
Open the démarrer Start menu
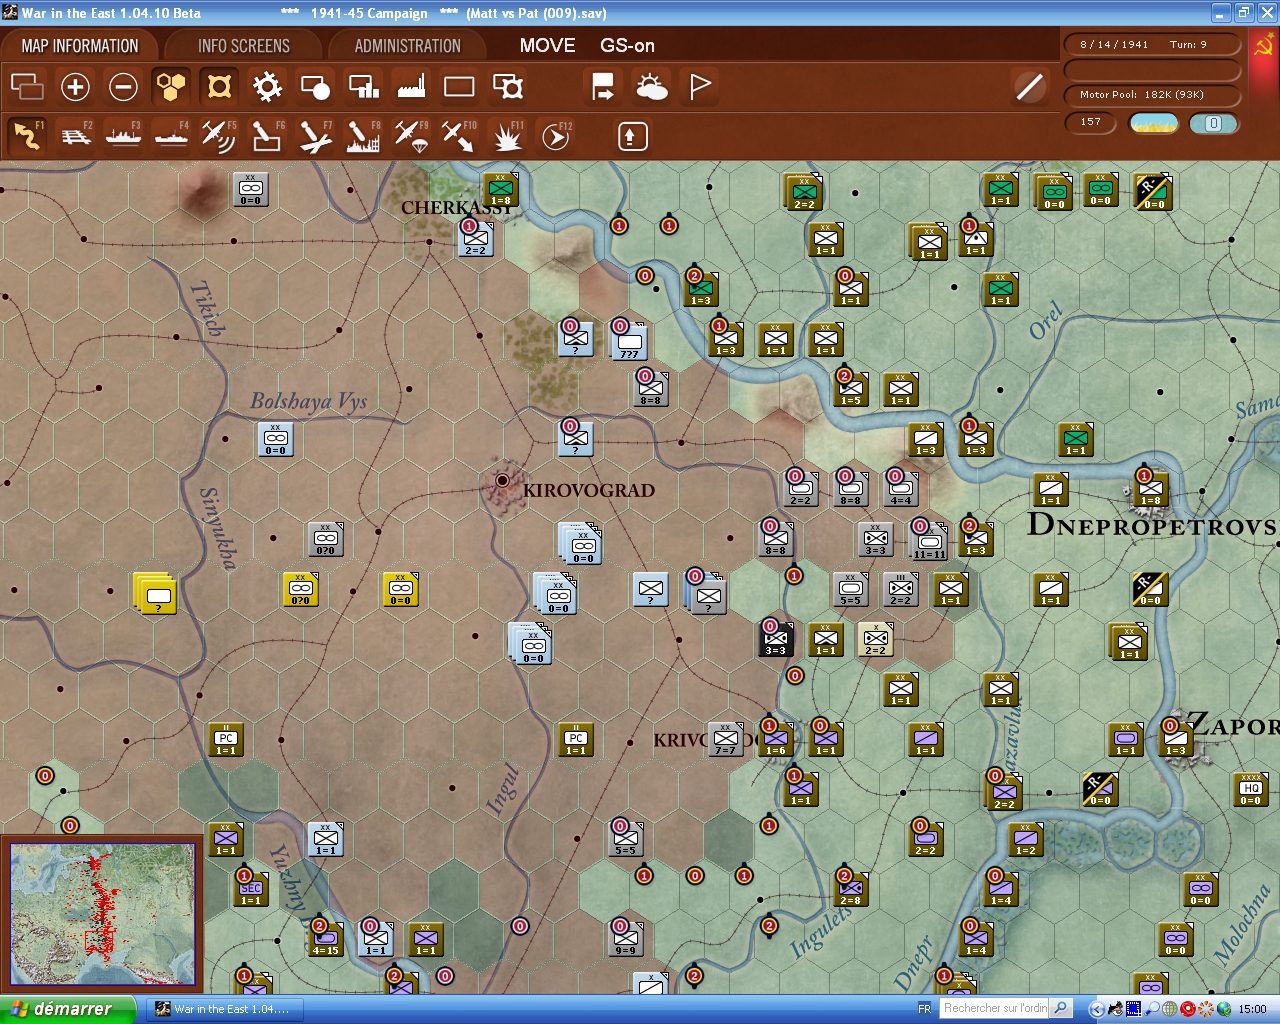coord(67,1009)
